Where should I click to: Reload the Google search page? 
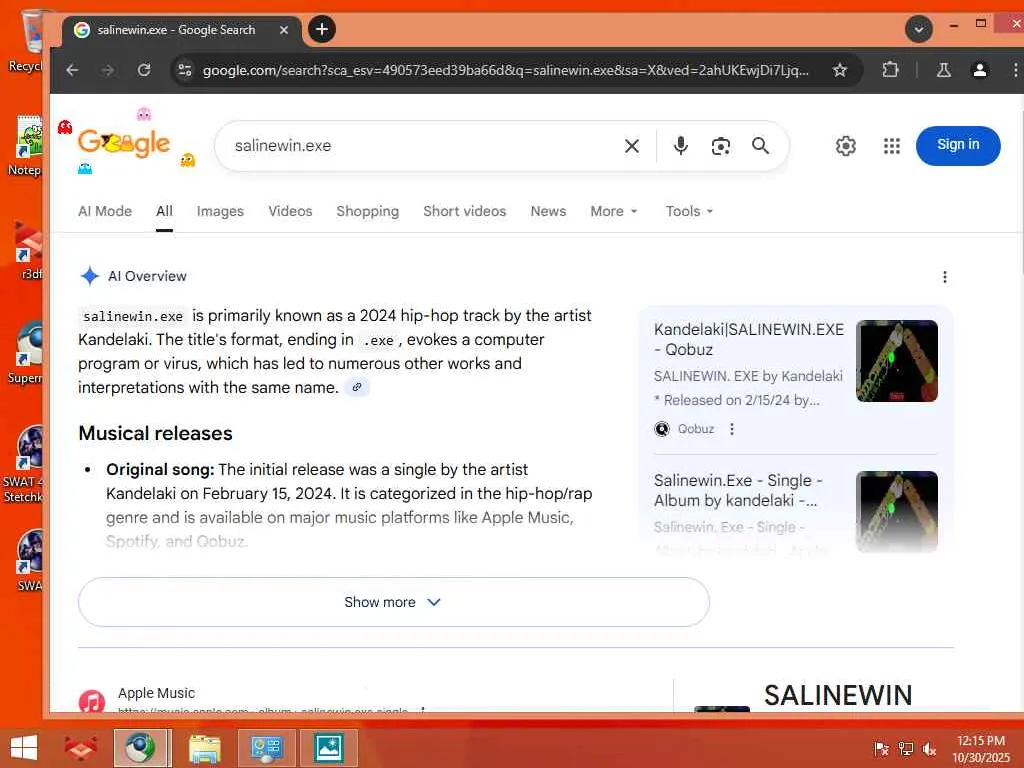(x=144, y=70)
